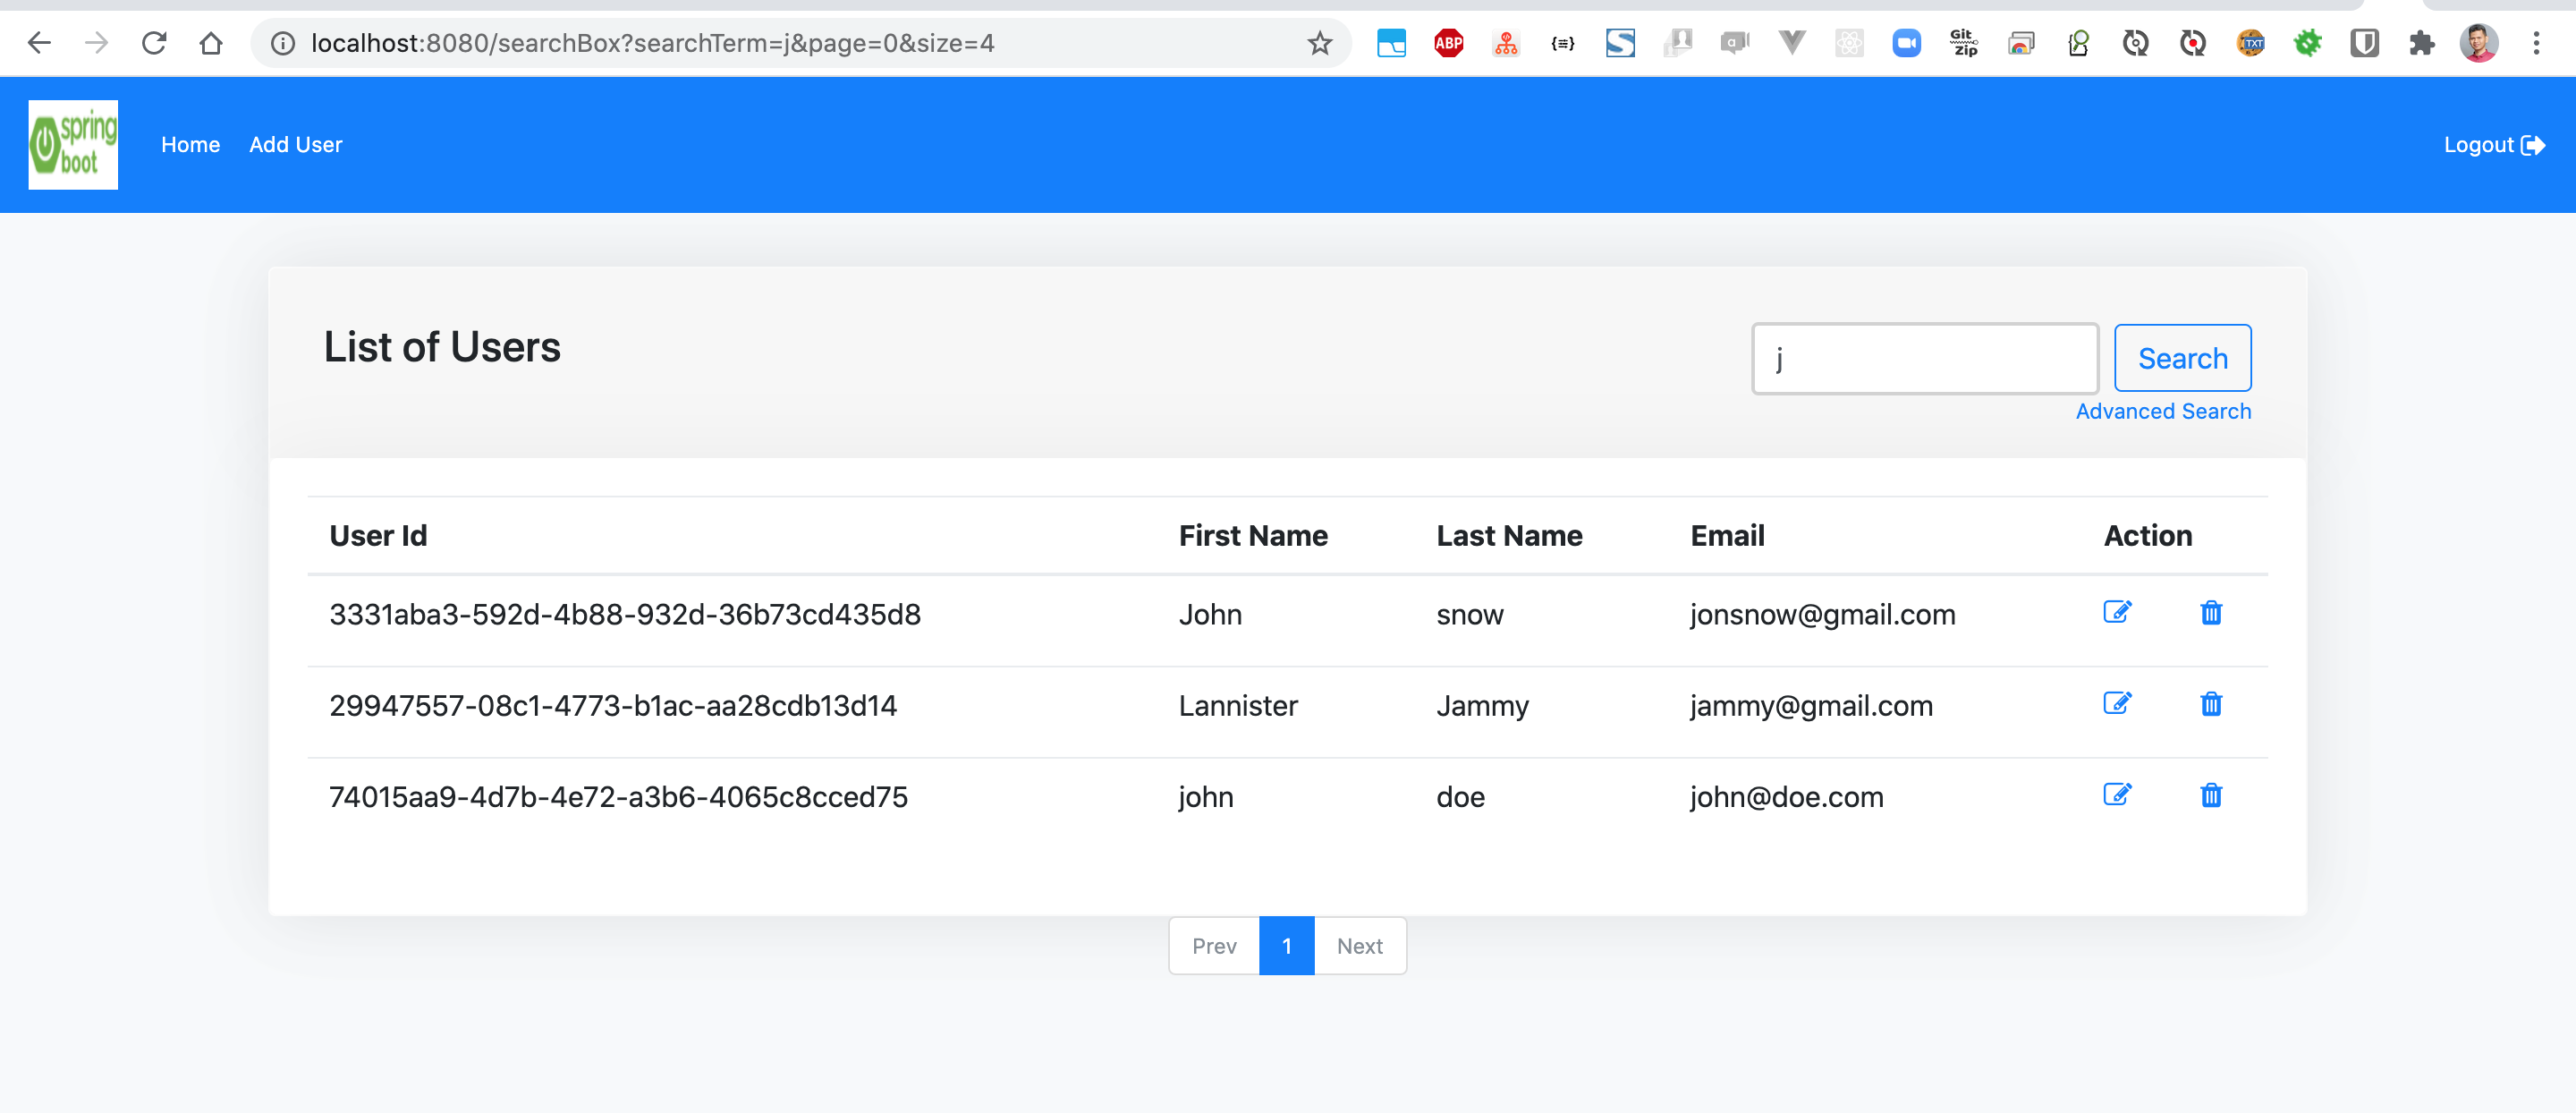
Task: Delete john@doe.com user via trash icon
Action: tap(2211, 795)
